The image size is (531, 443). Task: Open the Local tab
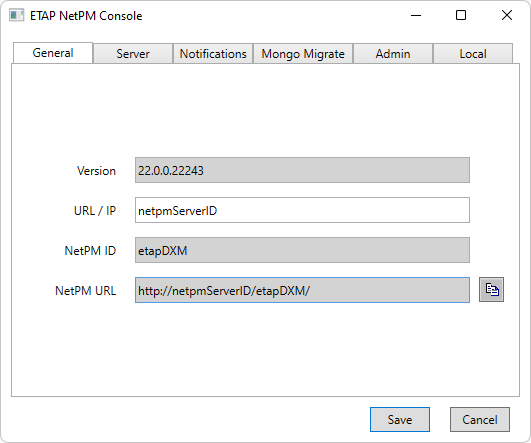[473, 54]
